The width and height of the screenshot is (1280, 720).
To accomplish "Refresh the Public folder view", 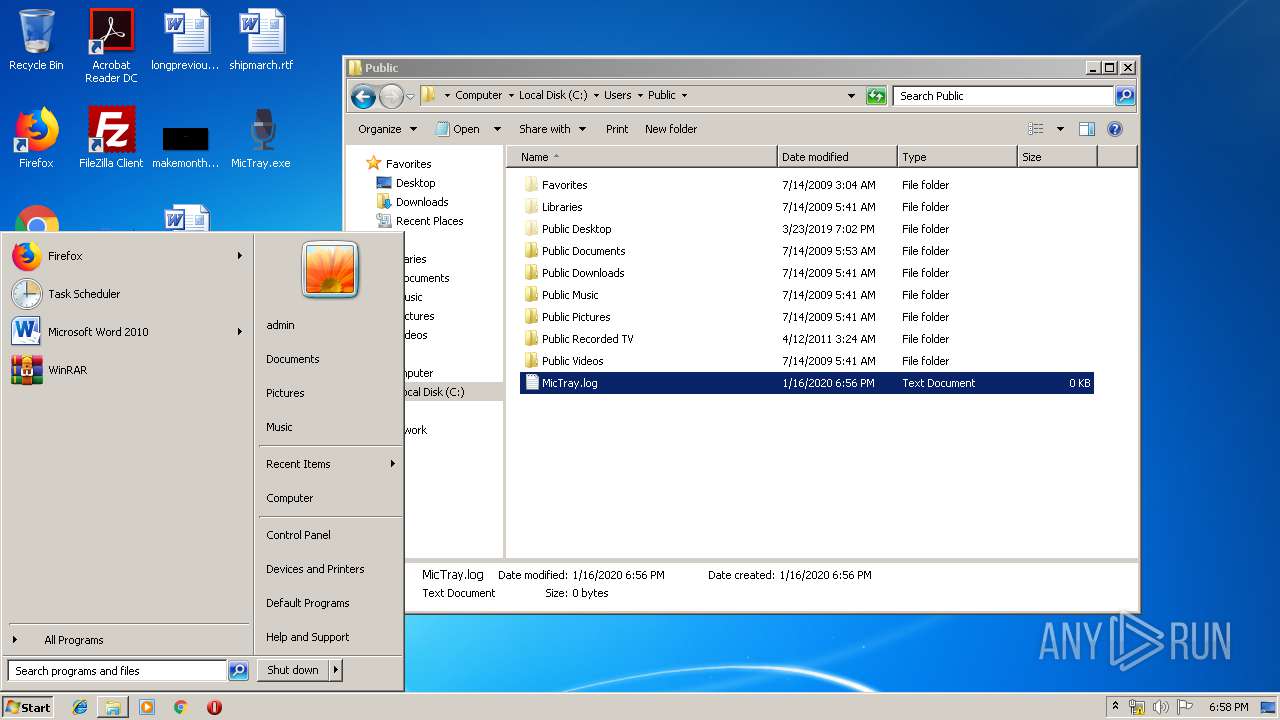I will point(876,96).
